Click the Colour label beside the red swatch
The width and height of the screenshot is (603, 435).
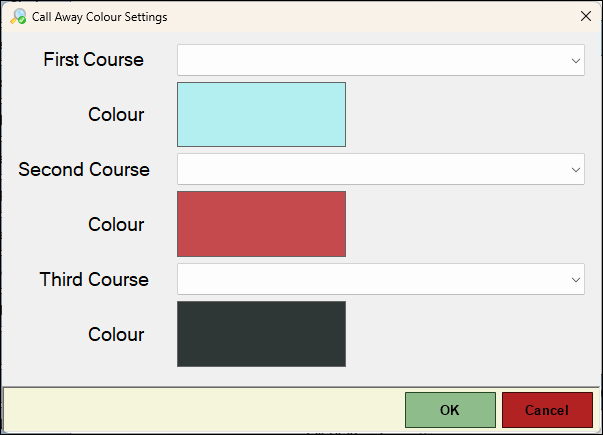click(x=116, y=225)
